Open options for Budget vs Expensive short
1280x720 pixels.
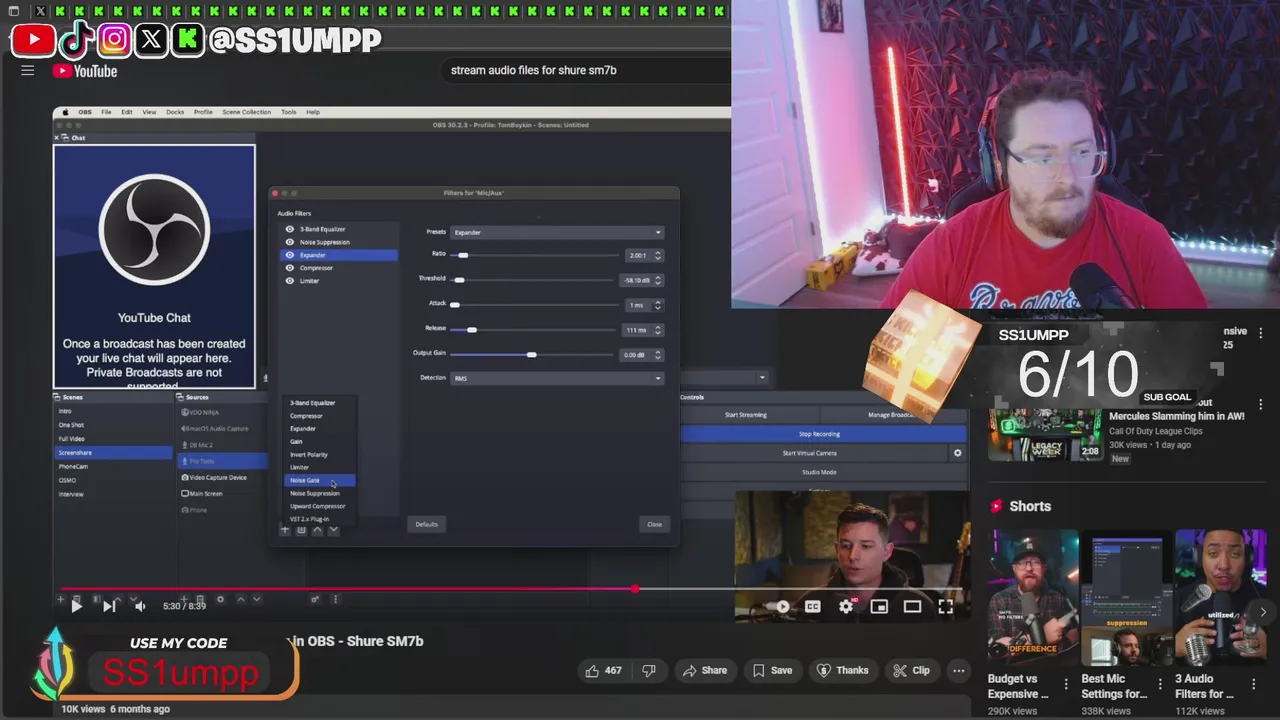point(1068,685)
